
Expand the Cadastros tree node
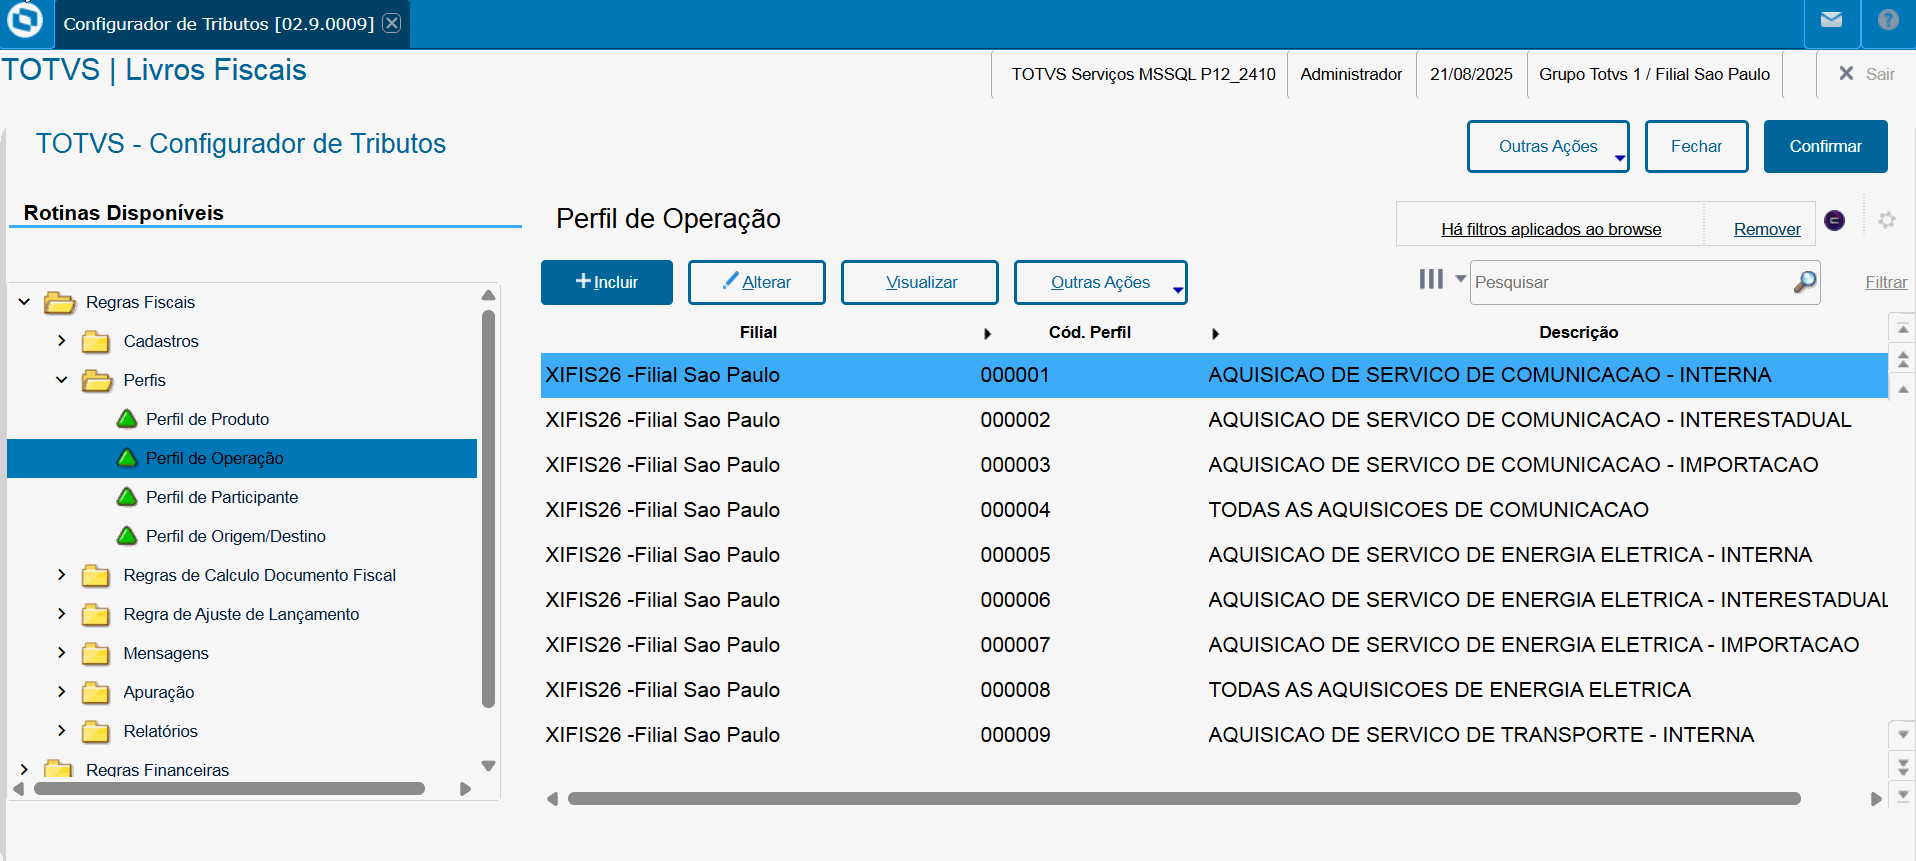pyautogui.click(x=61, y=341)
